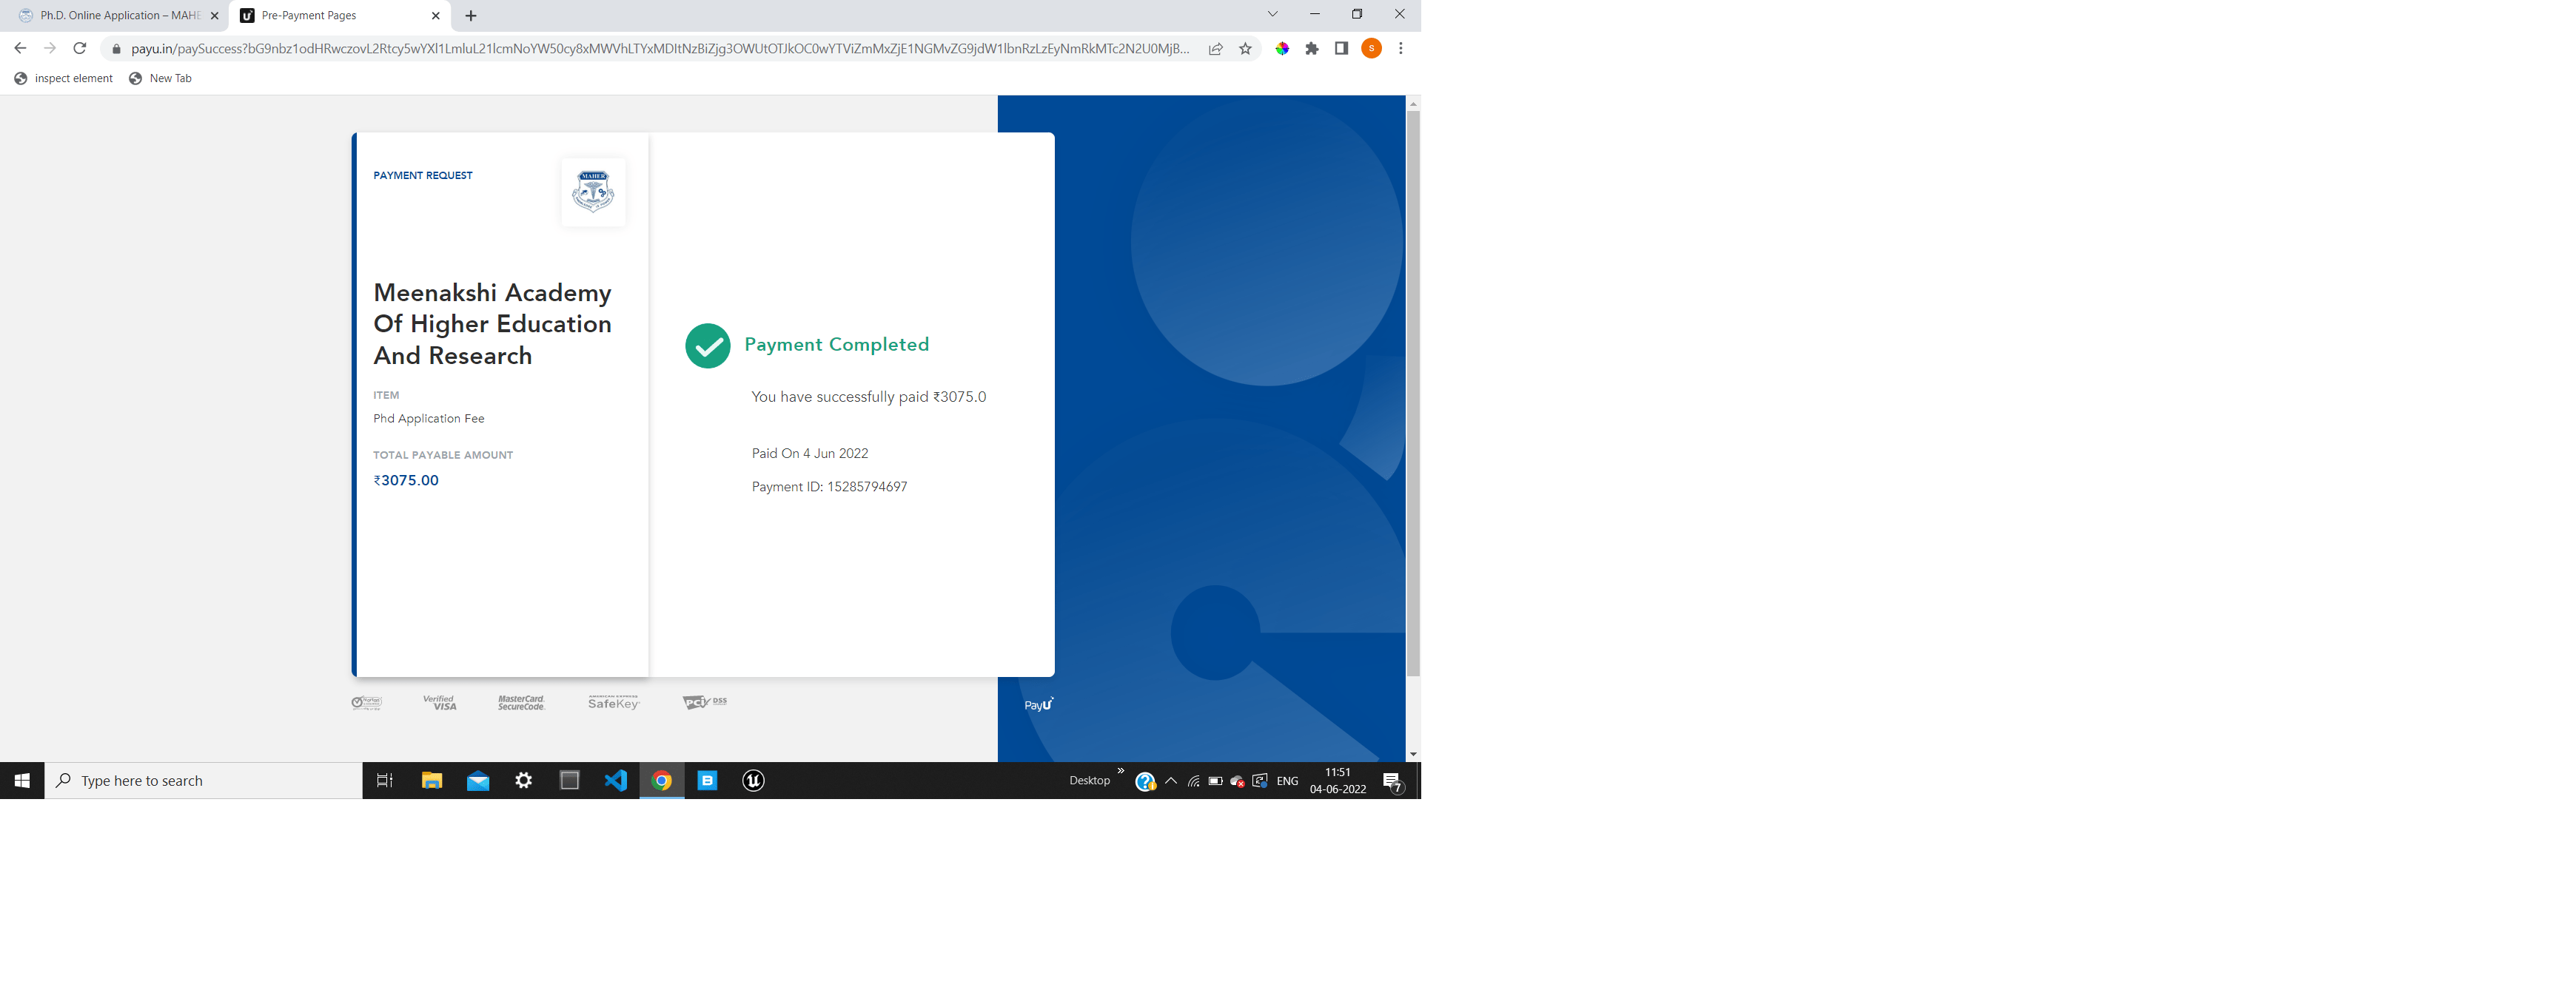
Task: Open Visual Studio Code from taskbar
Action: coord(616,781)
